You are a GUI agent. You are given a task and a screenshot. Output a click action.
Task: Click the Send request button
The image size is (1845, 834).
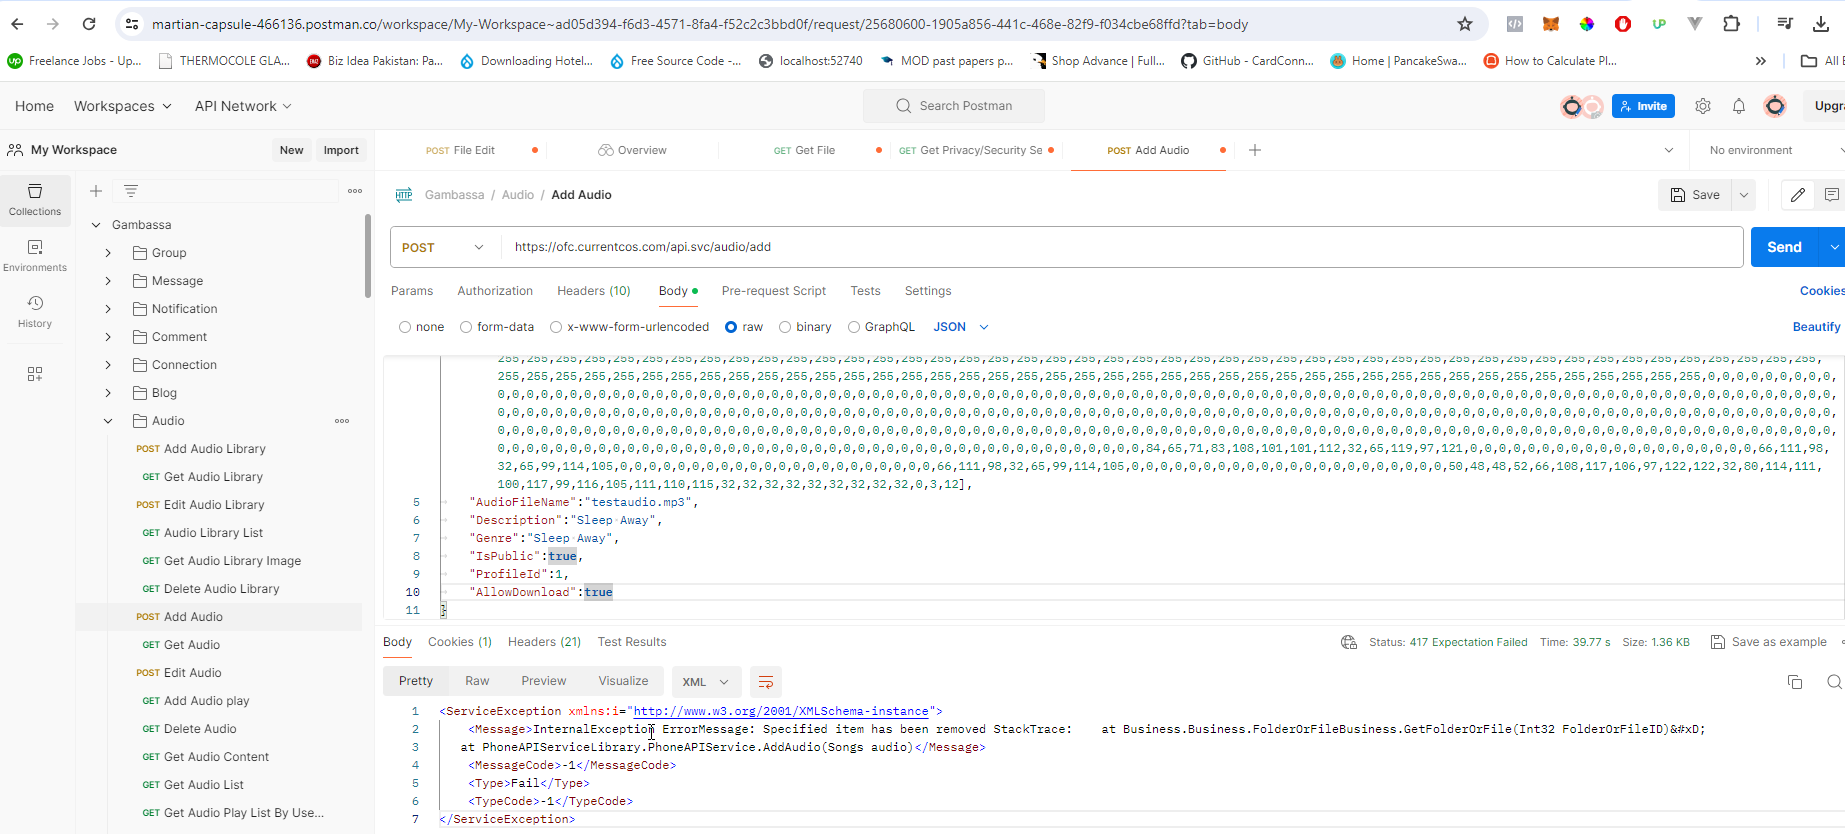(1784, 247)
